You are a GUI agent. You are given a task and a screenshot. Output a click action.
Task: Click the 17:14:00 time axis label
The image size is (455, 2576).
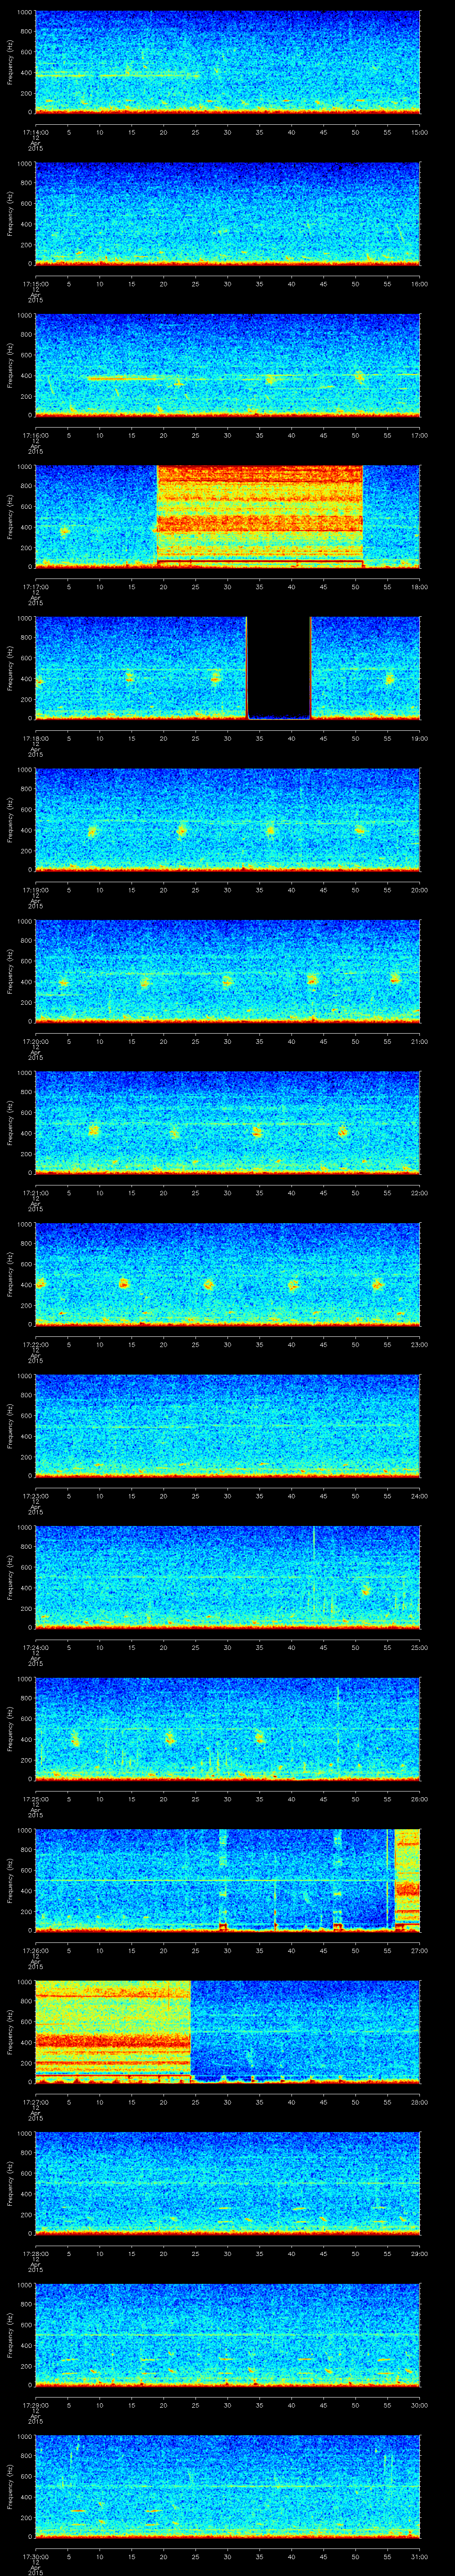click(x=35, y=131)
